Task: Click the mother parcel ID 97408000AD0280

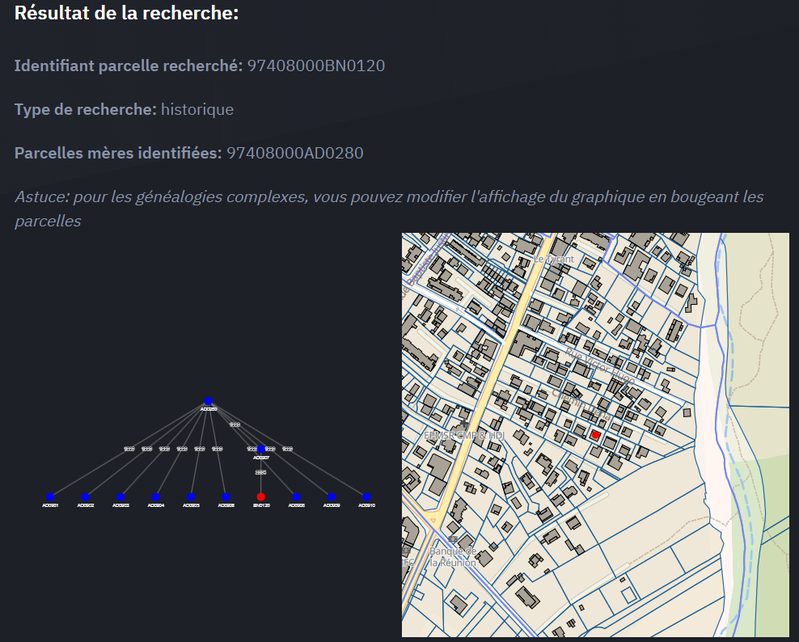Action: [295, 153]
